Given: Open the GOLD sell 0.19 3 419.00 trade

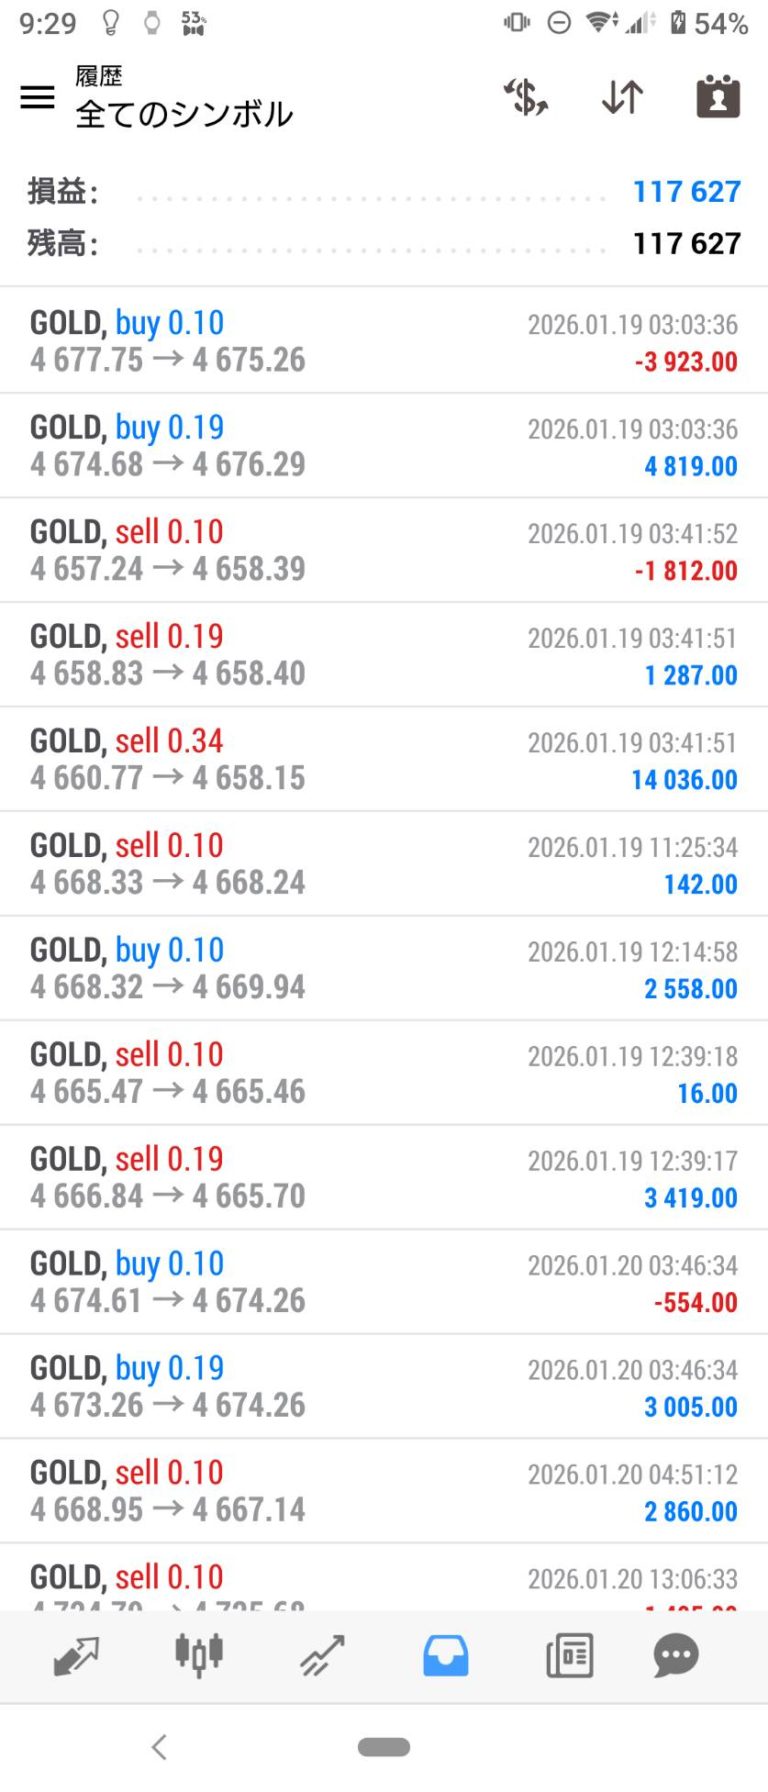Looking at the screenshot, I should tap(384, 1177).
